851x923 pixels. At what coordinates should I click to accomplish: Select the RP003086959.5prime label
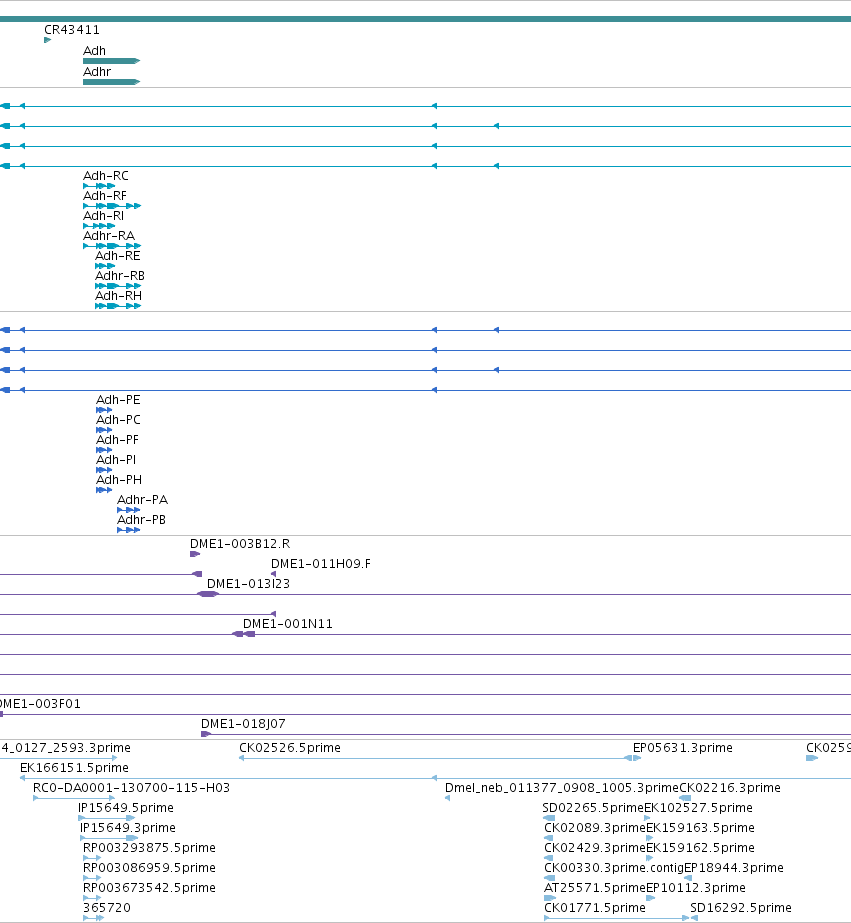pyautogui.click(x=149, y=868)
